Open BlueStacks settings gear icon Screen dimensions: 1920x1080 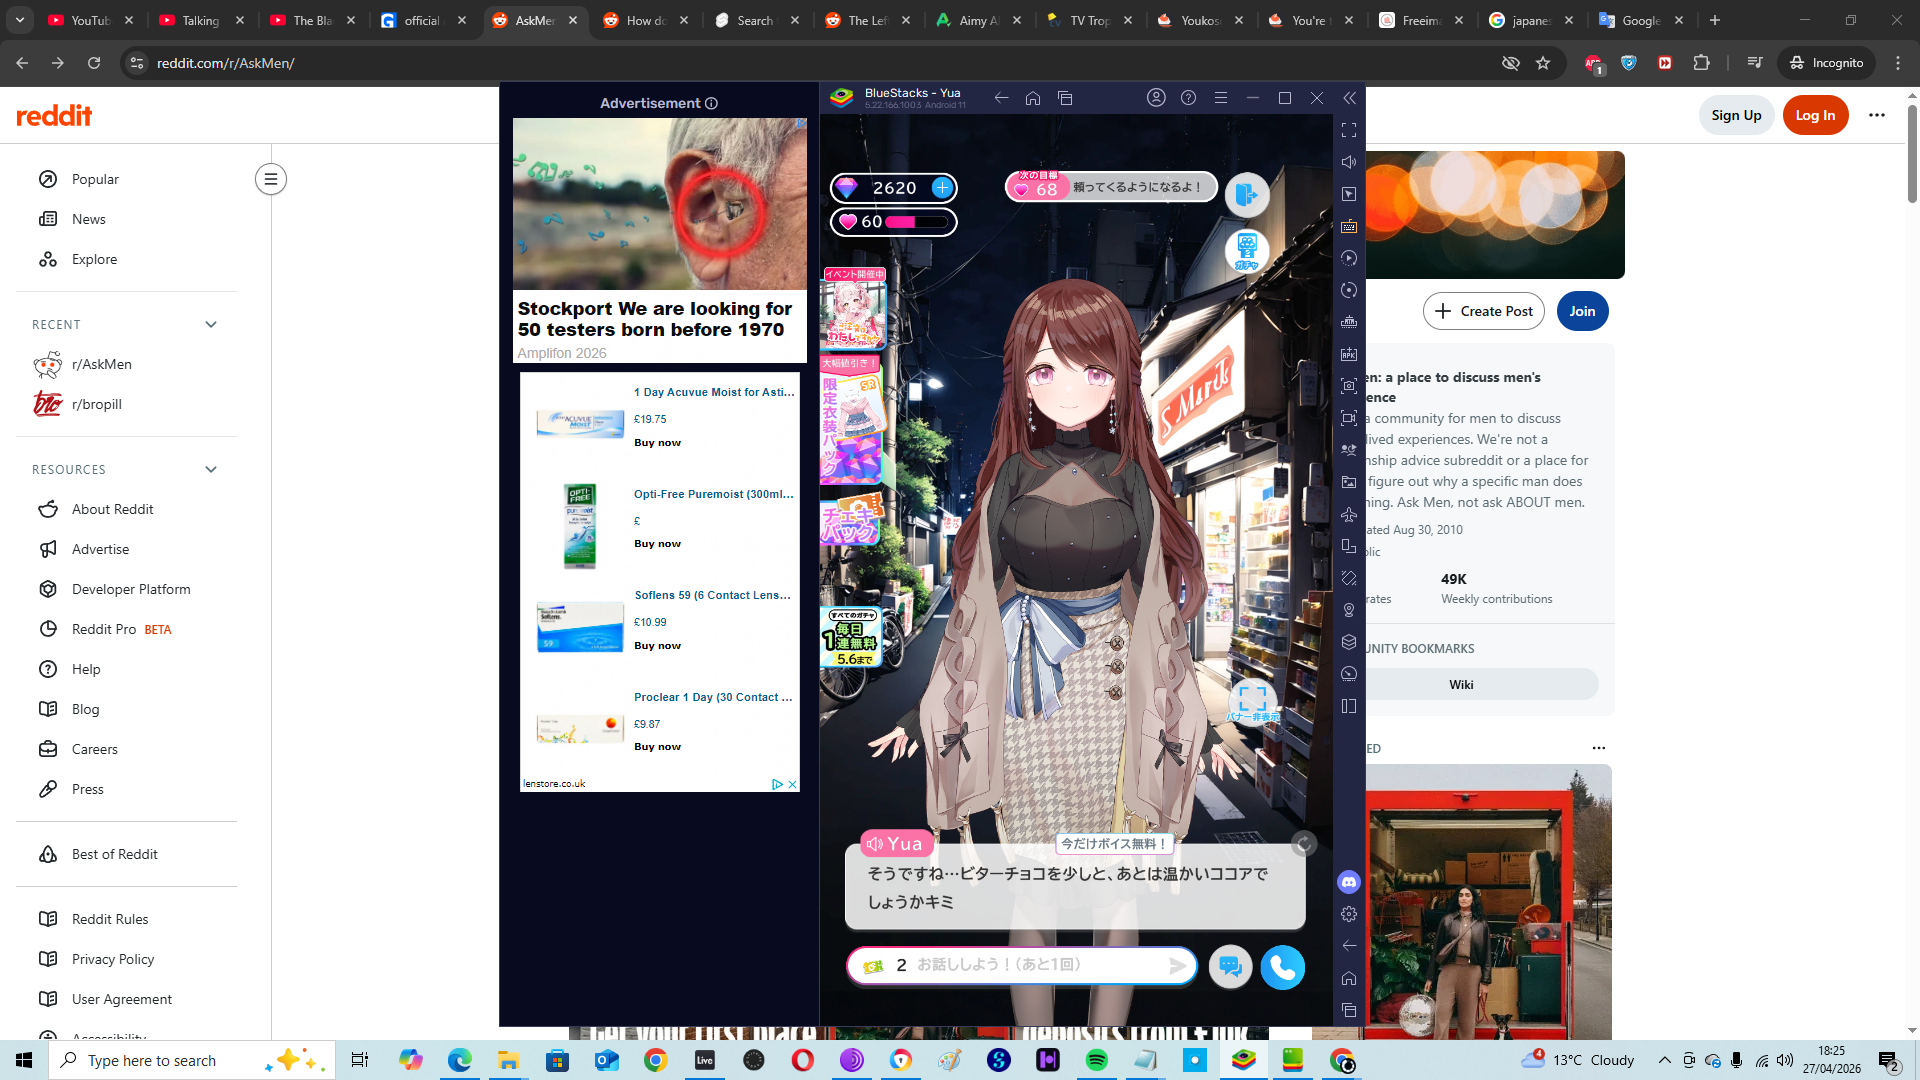coord(1349,914)
